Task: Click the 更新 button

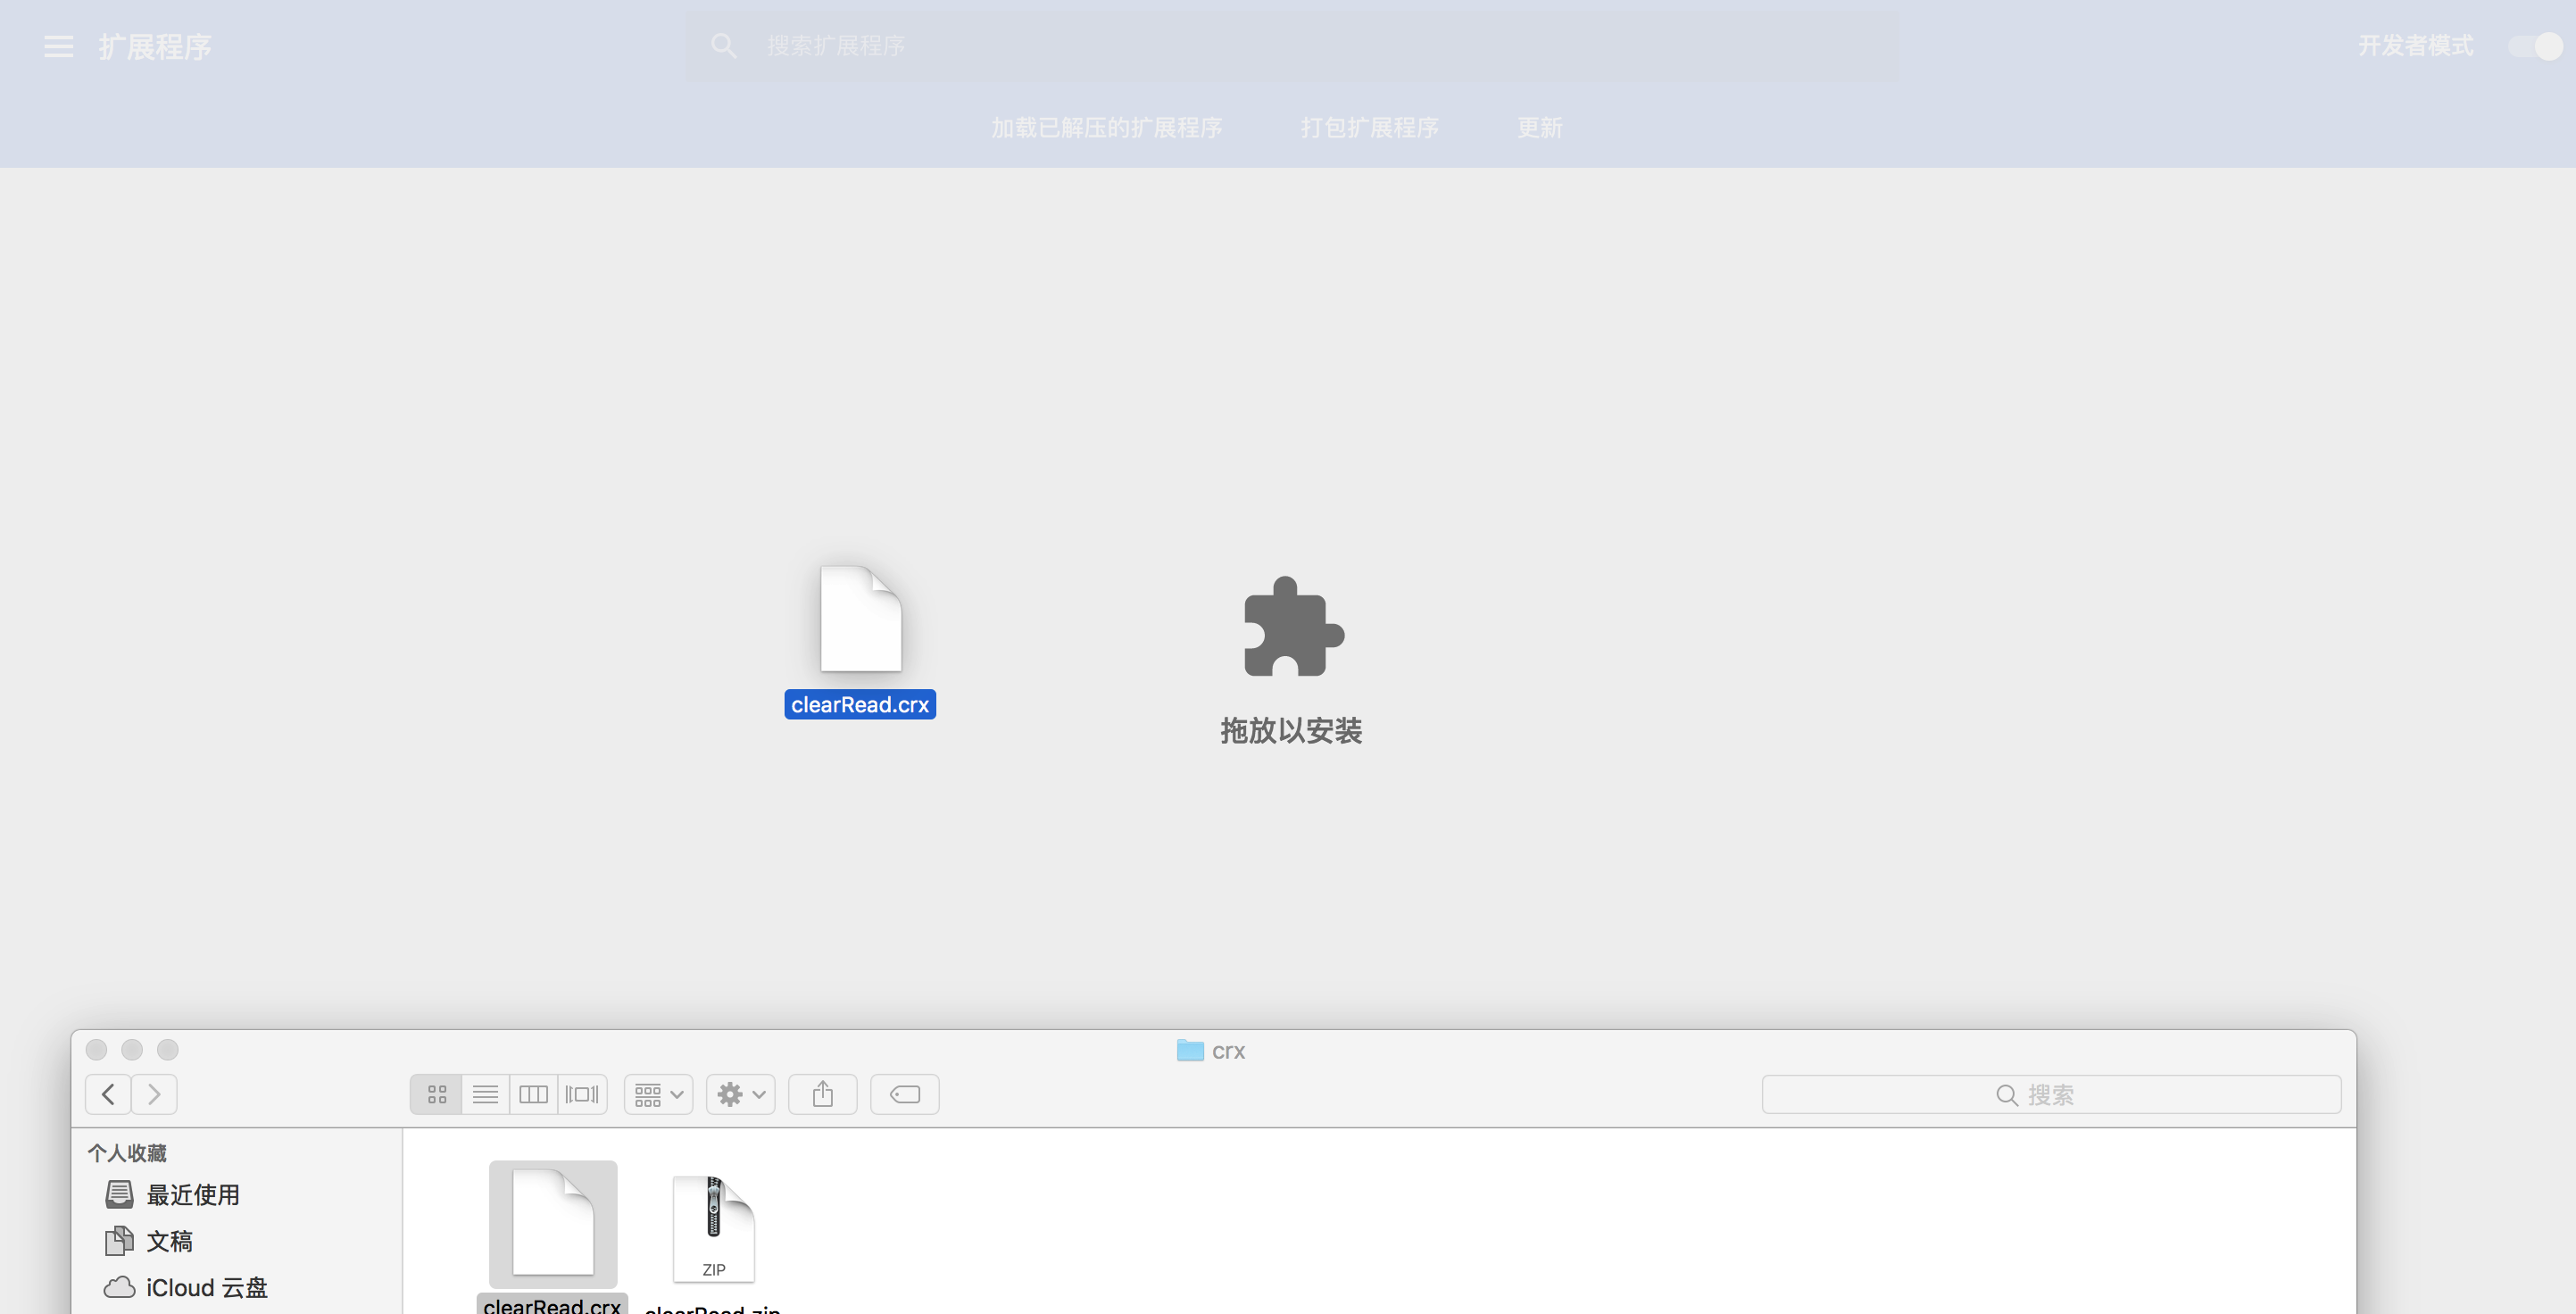Action: coord(1539,128)
